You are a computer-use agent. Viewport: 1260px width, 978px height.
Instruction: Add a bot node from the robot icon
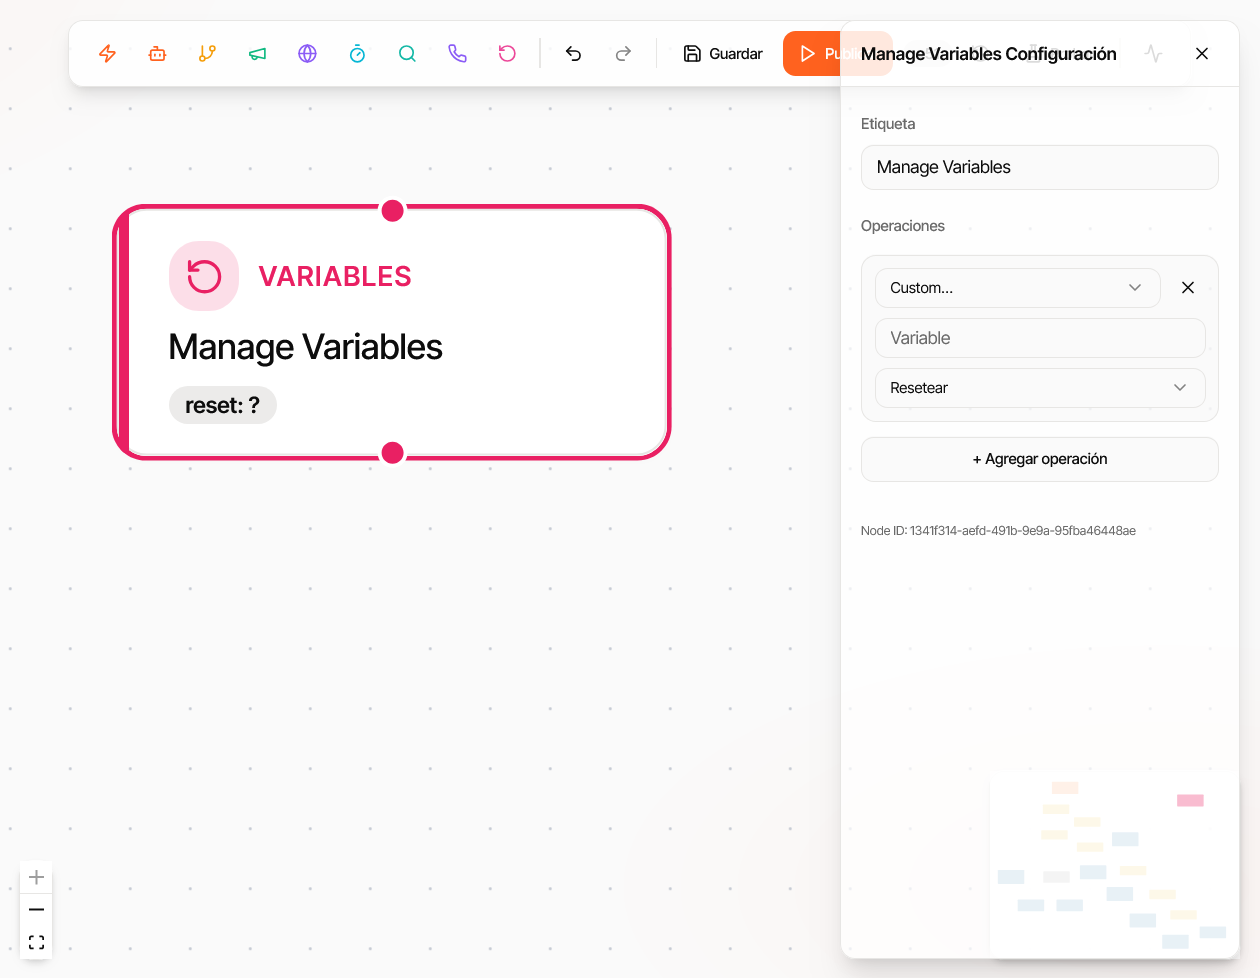click(x=157, y=54)
